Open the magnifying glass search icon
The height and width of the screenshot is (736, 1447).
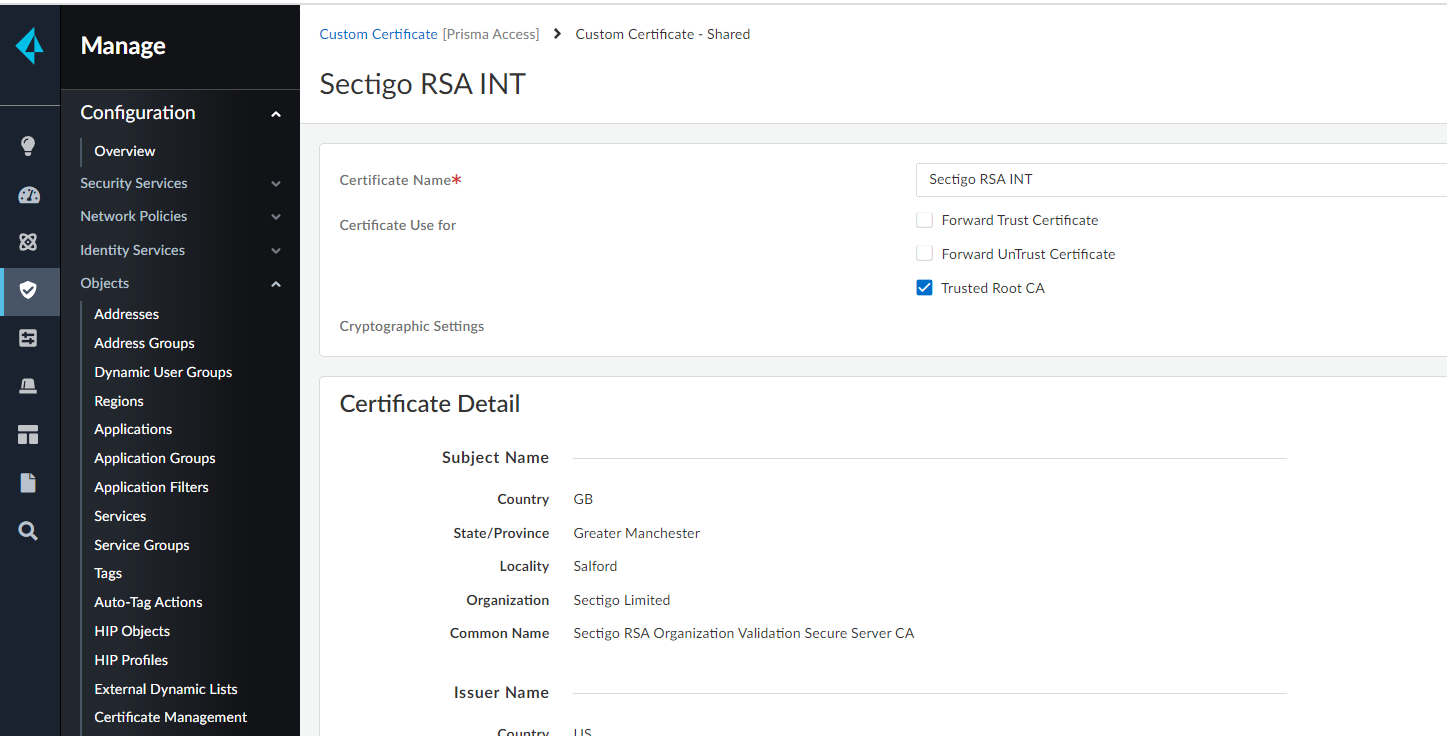28,531
